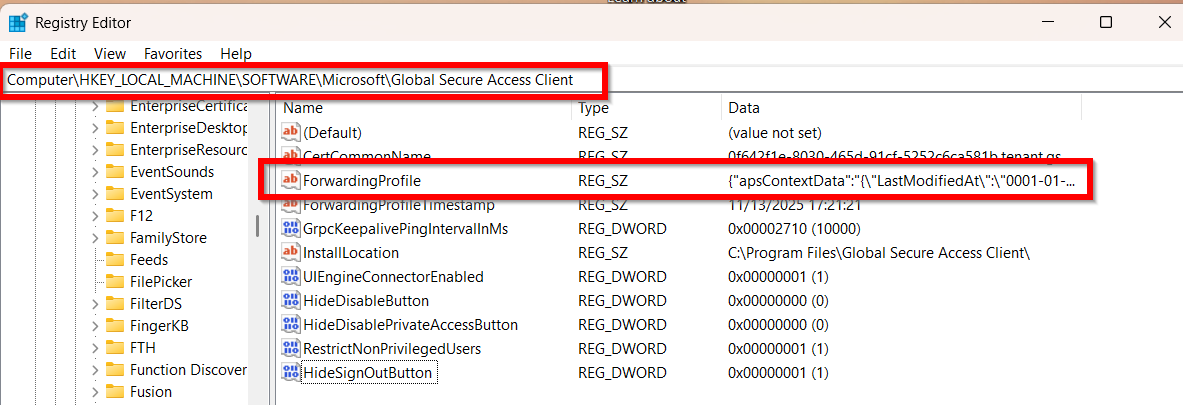Click the ForwardingProfile string value icon
This screenshot has height=405, width=1183.
[290, 180]
